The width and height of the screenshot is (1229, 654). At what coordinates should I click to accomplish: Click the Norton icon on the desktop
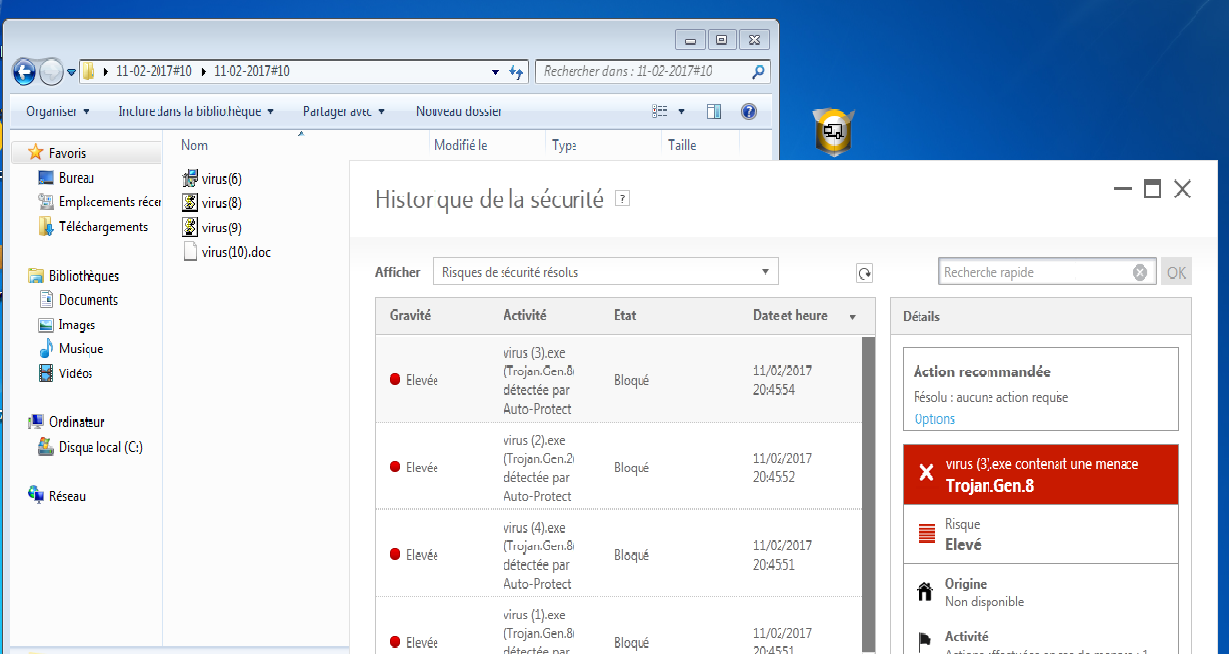(x=833, y=131)
